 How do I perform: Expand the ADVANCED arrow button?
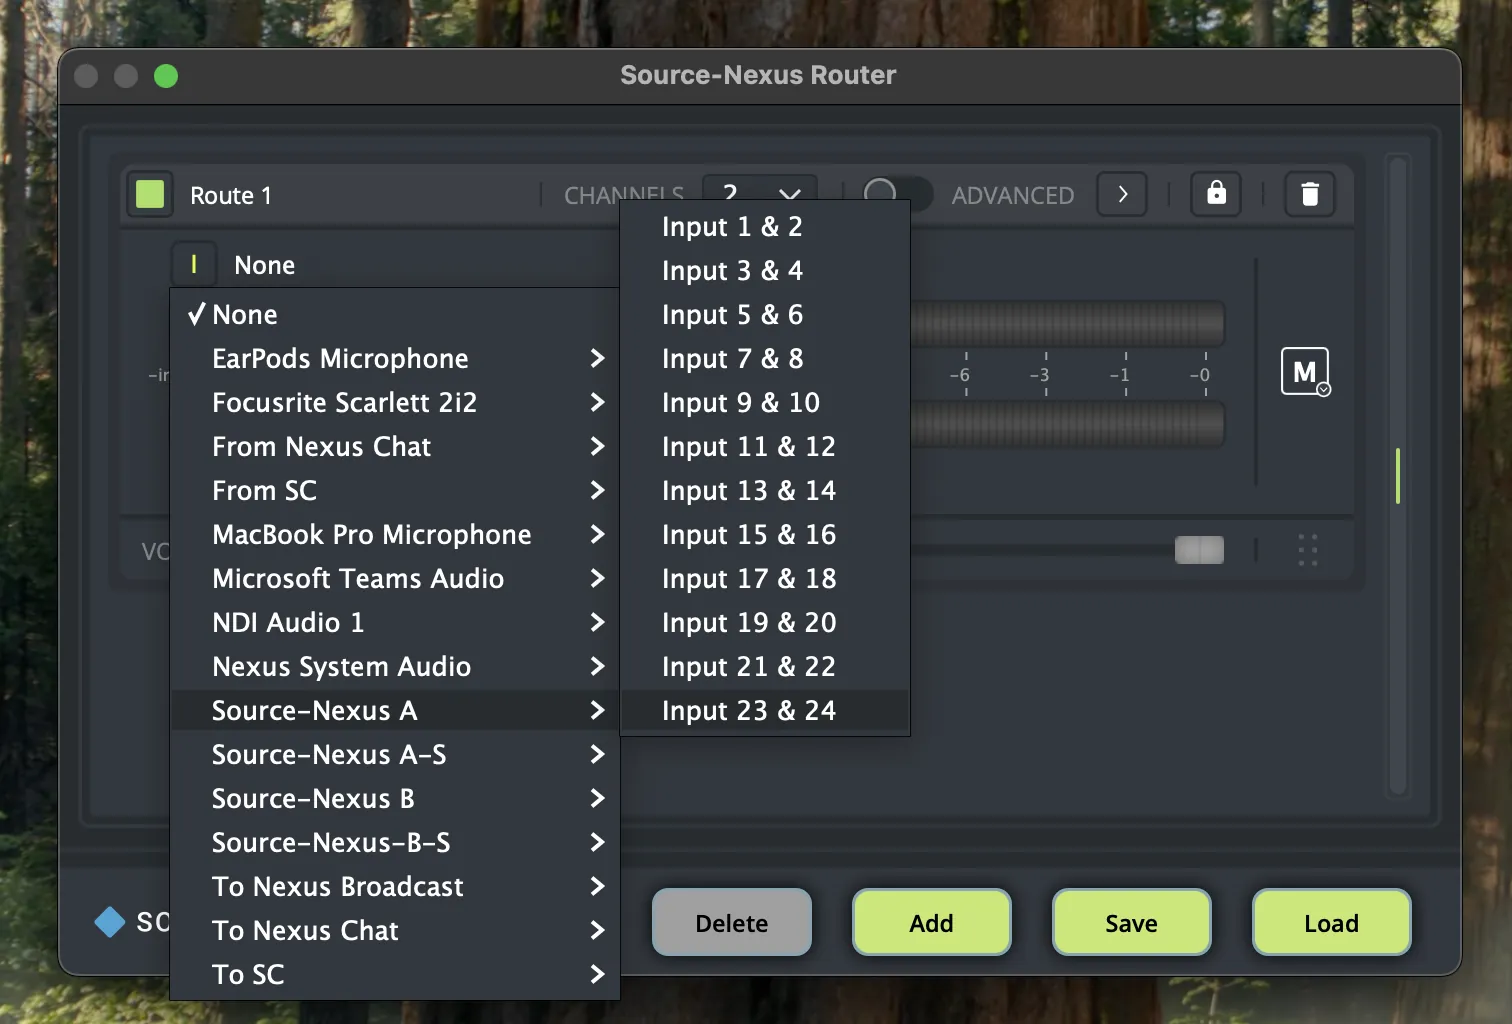click(1122, 194)
